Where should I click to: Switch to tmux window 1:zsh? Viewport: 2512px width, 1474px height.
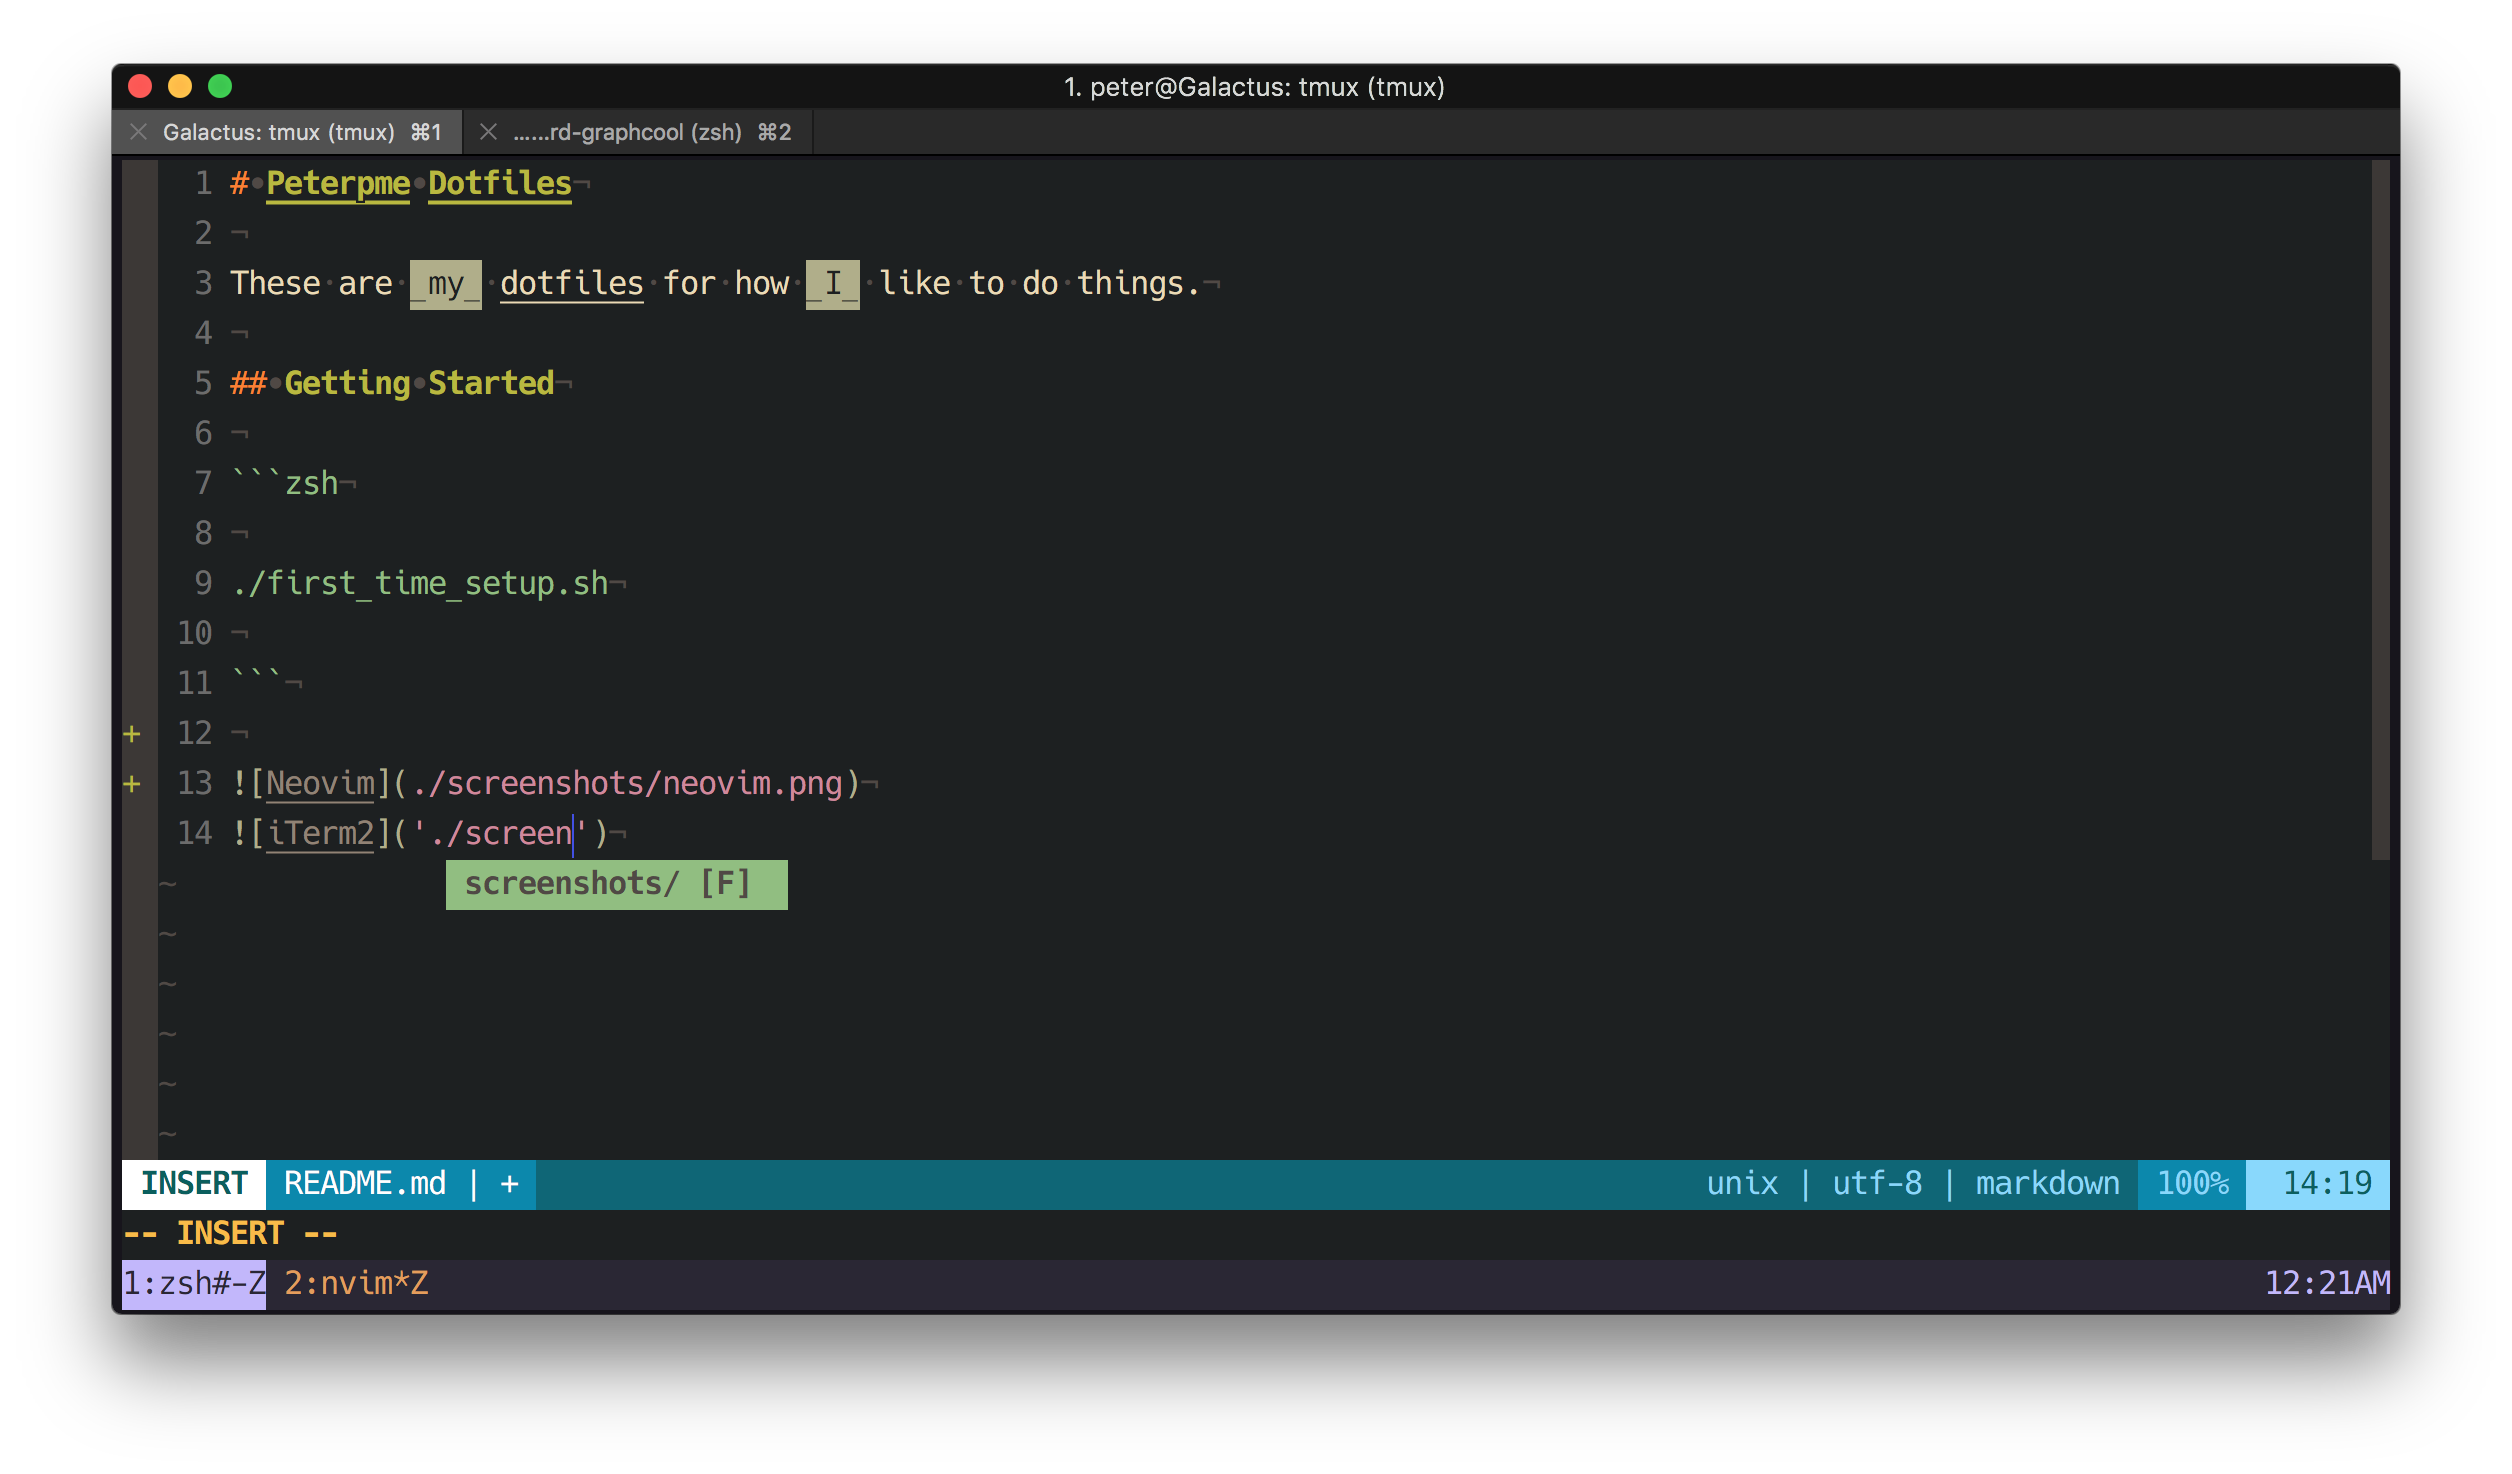pyautogui.click(x=194, y=1283)
